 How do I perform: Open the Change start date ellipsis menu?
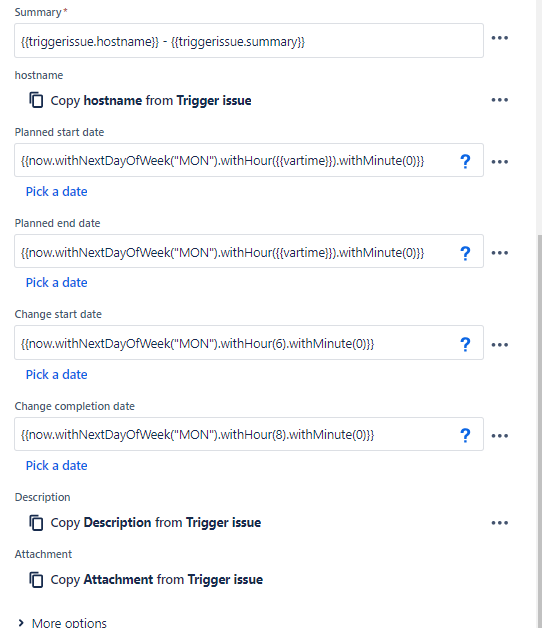pyautogui.click(x=500, y=345)
